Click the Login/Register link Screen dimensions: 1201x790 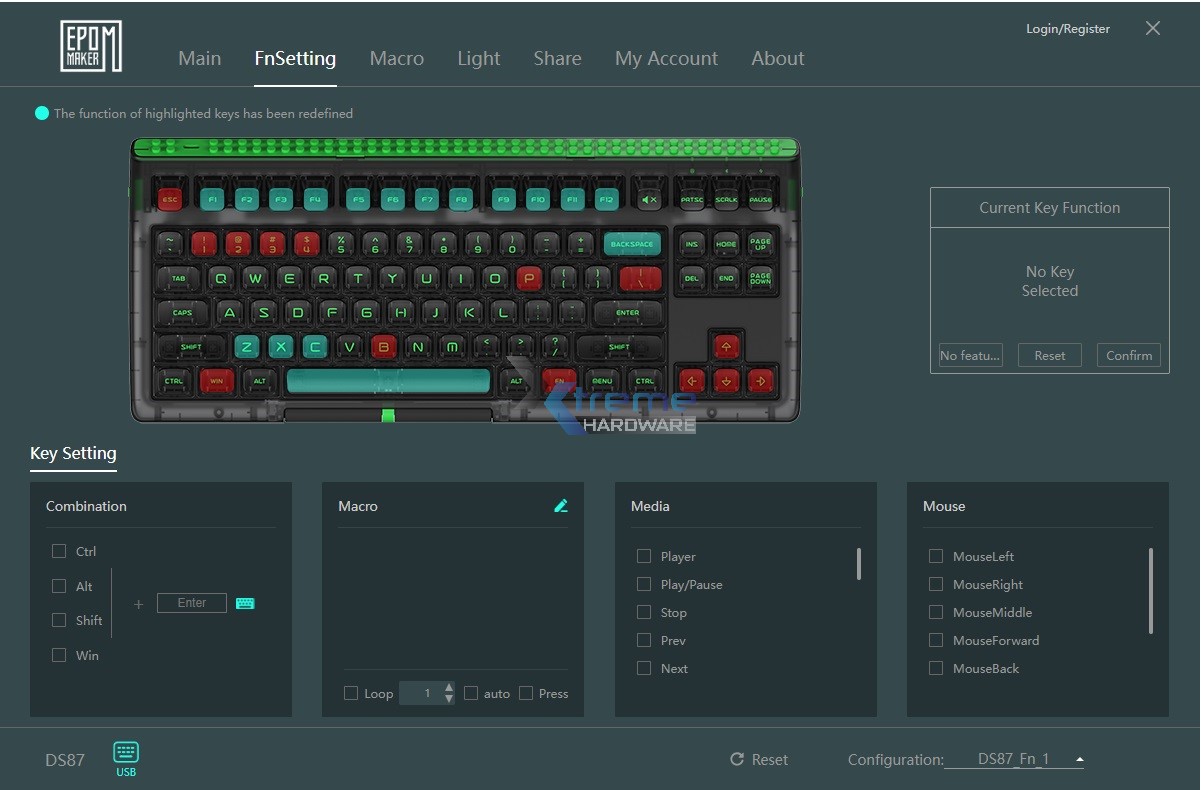tap(1067, 29)
